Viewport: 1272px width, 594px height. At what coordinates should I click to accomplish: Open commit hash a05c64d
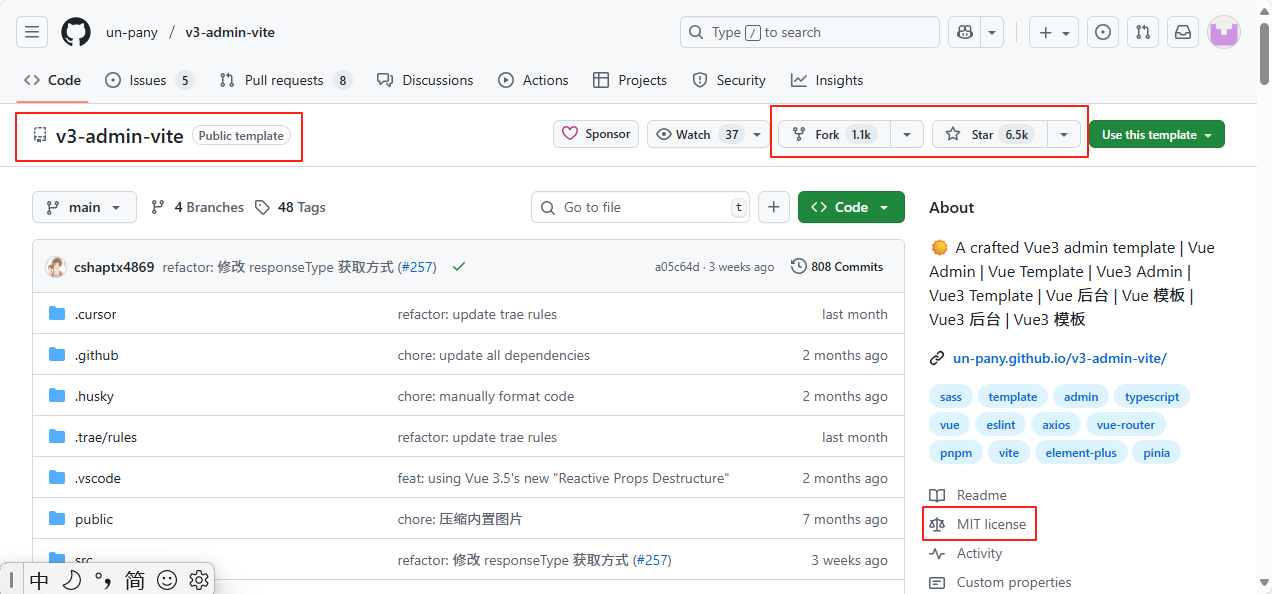coord(677,267)
